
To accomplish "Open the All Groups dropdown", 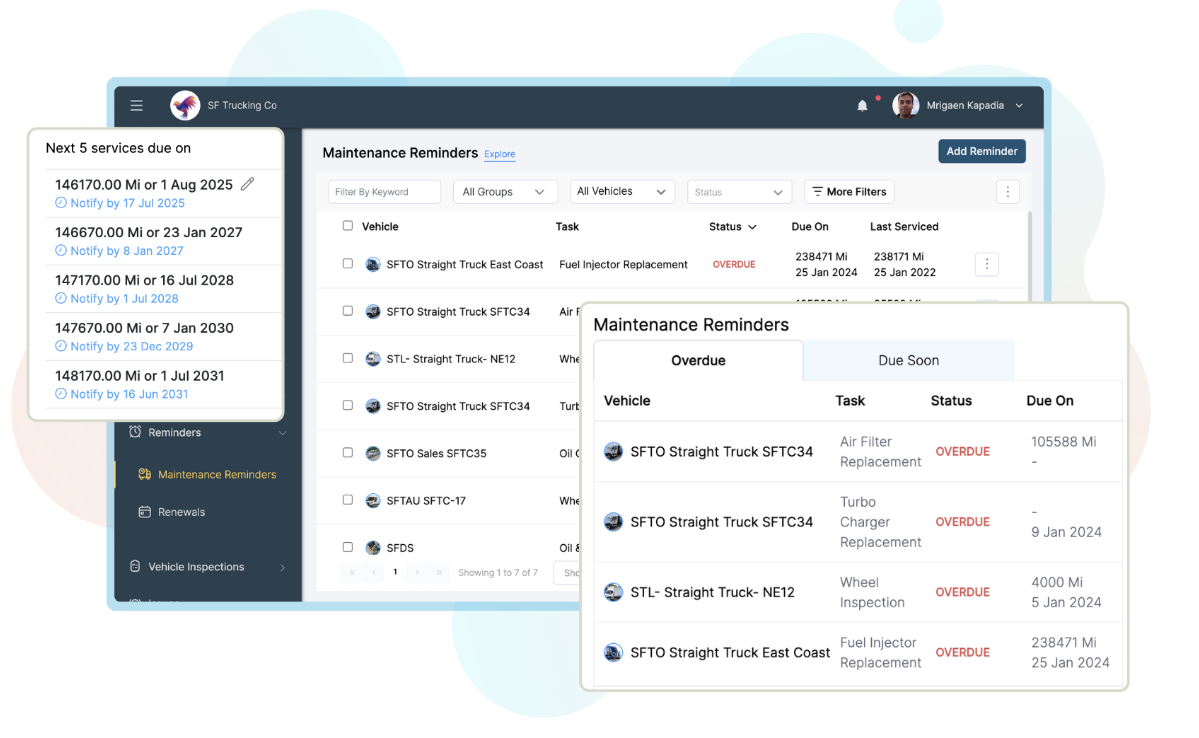I will pos(504,192).
